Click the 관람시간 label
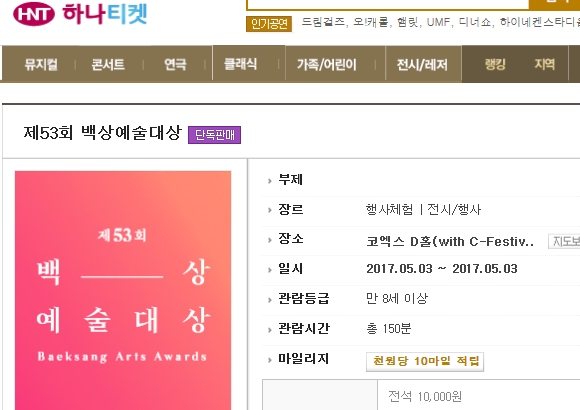 point(303,329)
